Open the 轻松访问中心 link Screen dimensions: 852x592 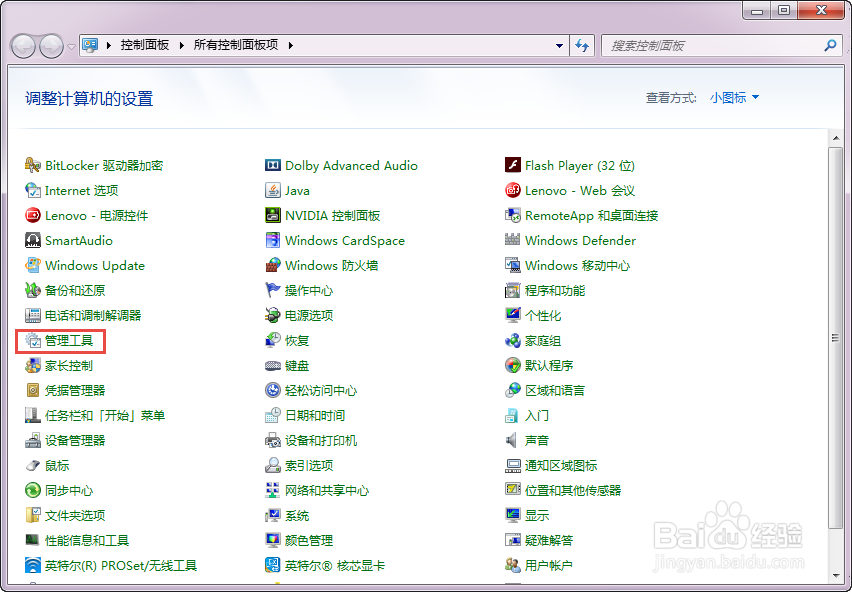click(321, 391)
